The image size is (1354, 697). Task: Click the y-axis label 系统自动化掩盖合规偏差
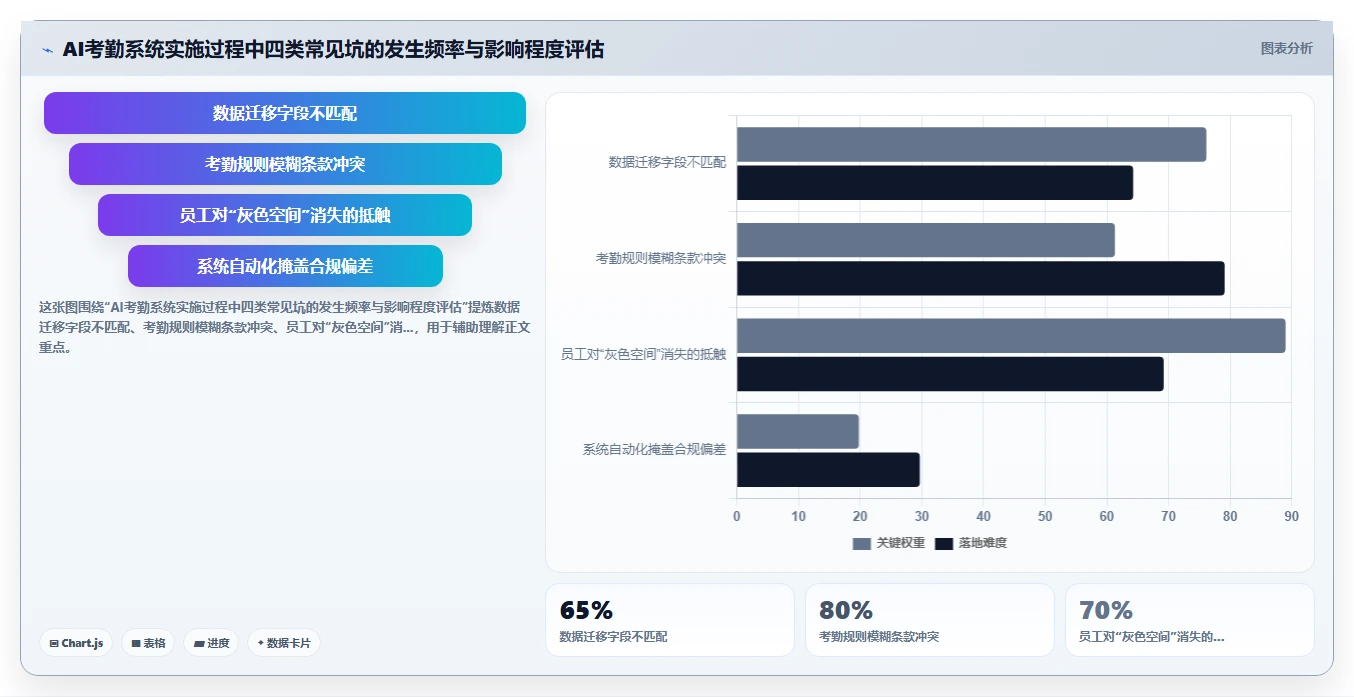[654, 450]
